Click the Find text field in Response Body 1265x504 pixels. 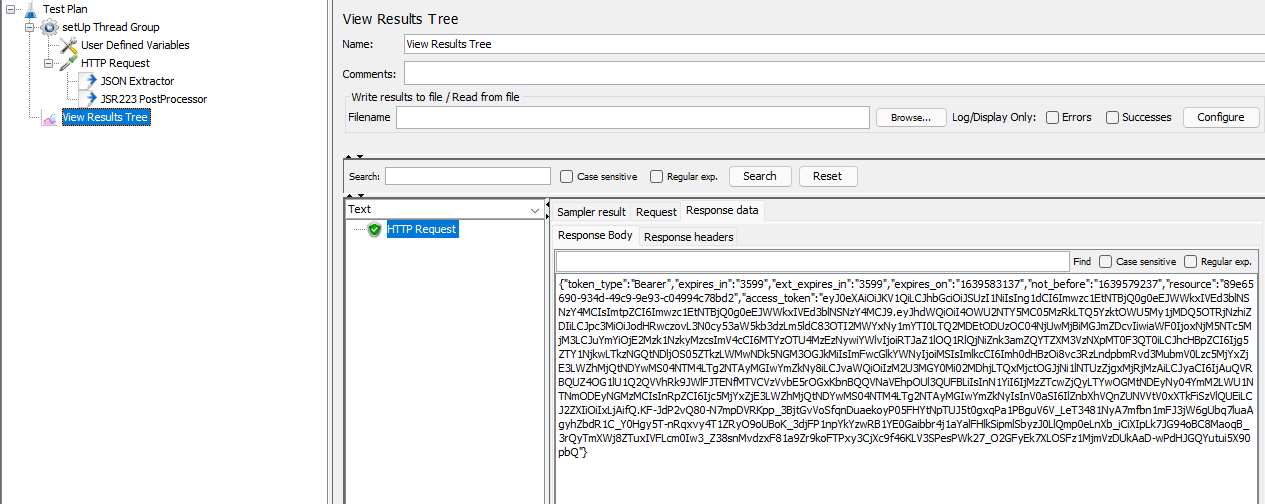[812, 261]
